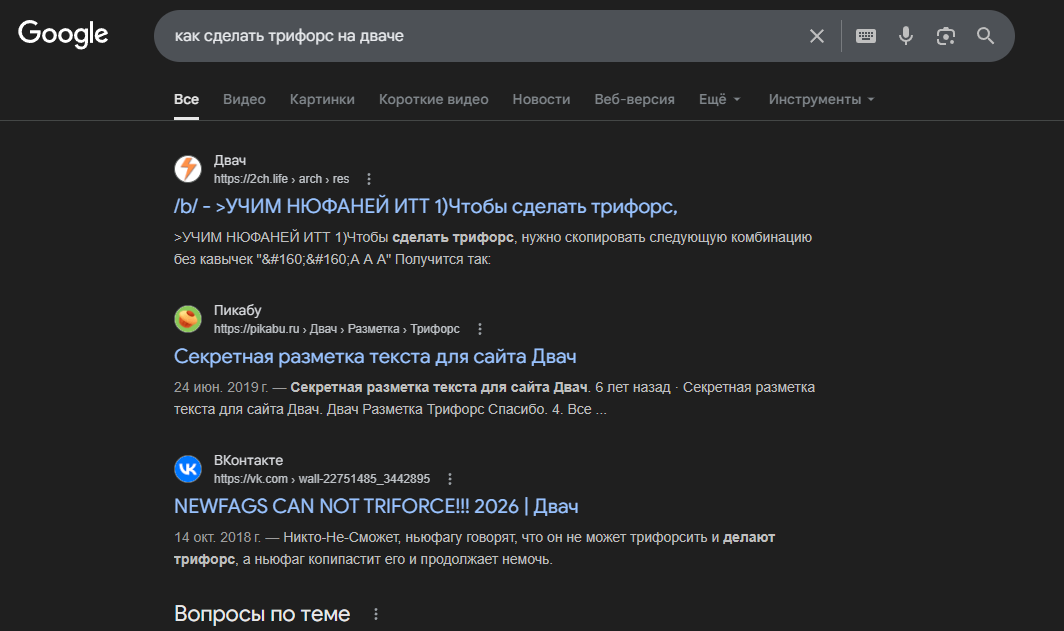
Task: Expand the Инструменты dropdown
Action: tap(822, 99)
